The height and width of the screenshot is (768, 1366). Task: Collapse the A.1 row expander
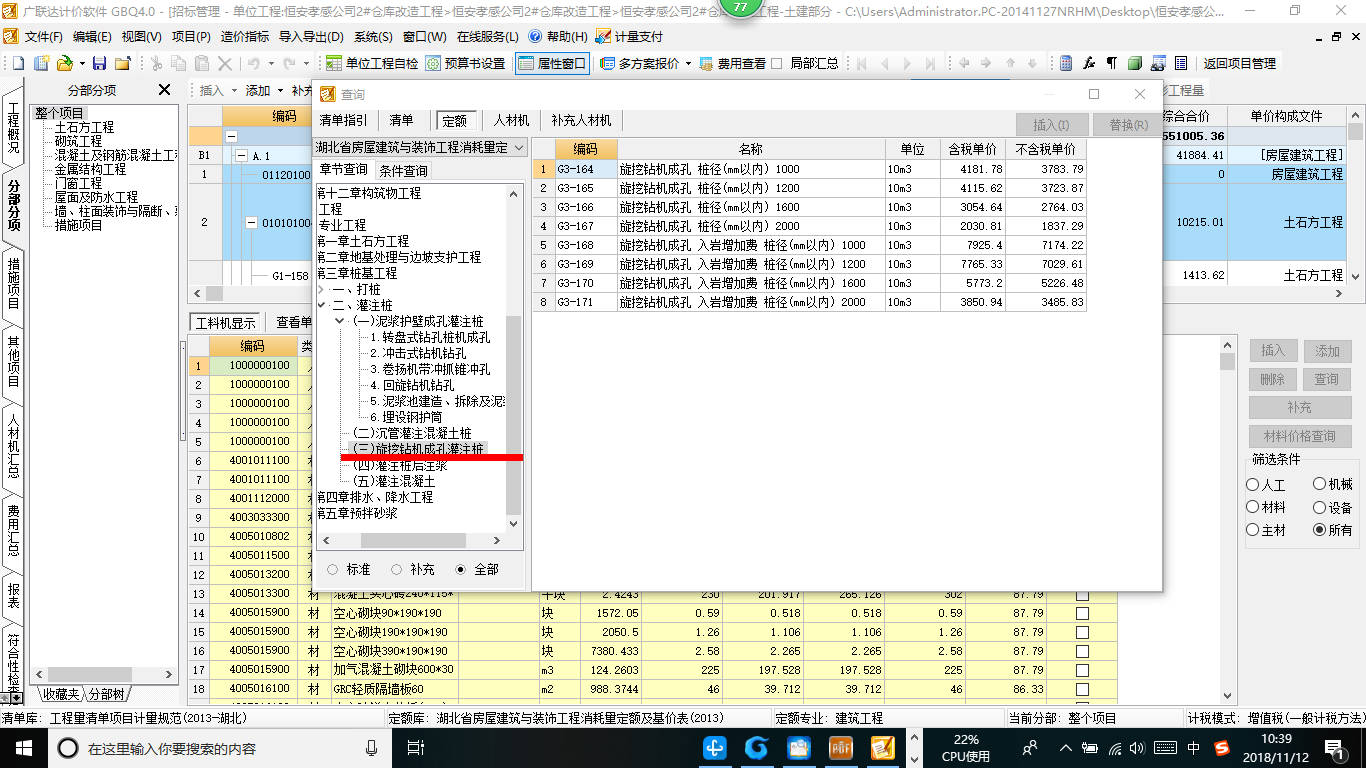click(241, 156)
